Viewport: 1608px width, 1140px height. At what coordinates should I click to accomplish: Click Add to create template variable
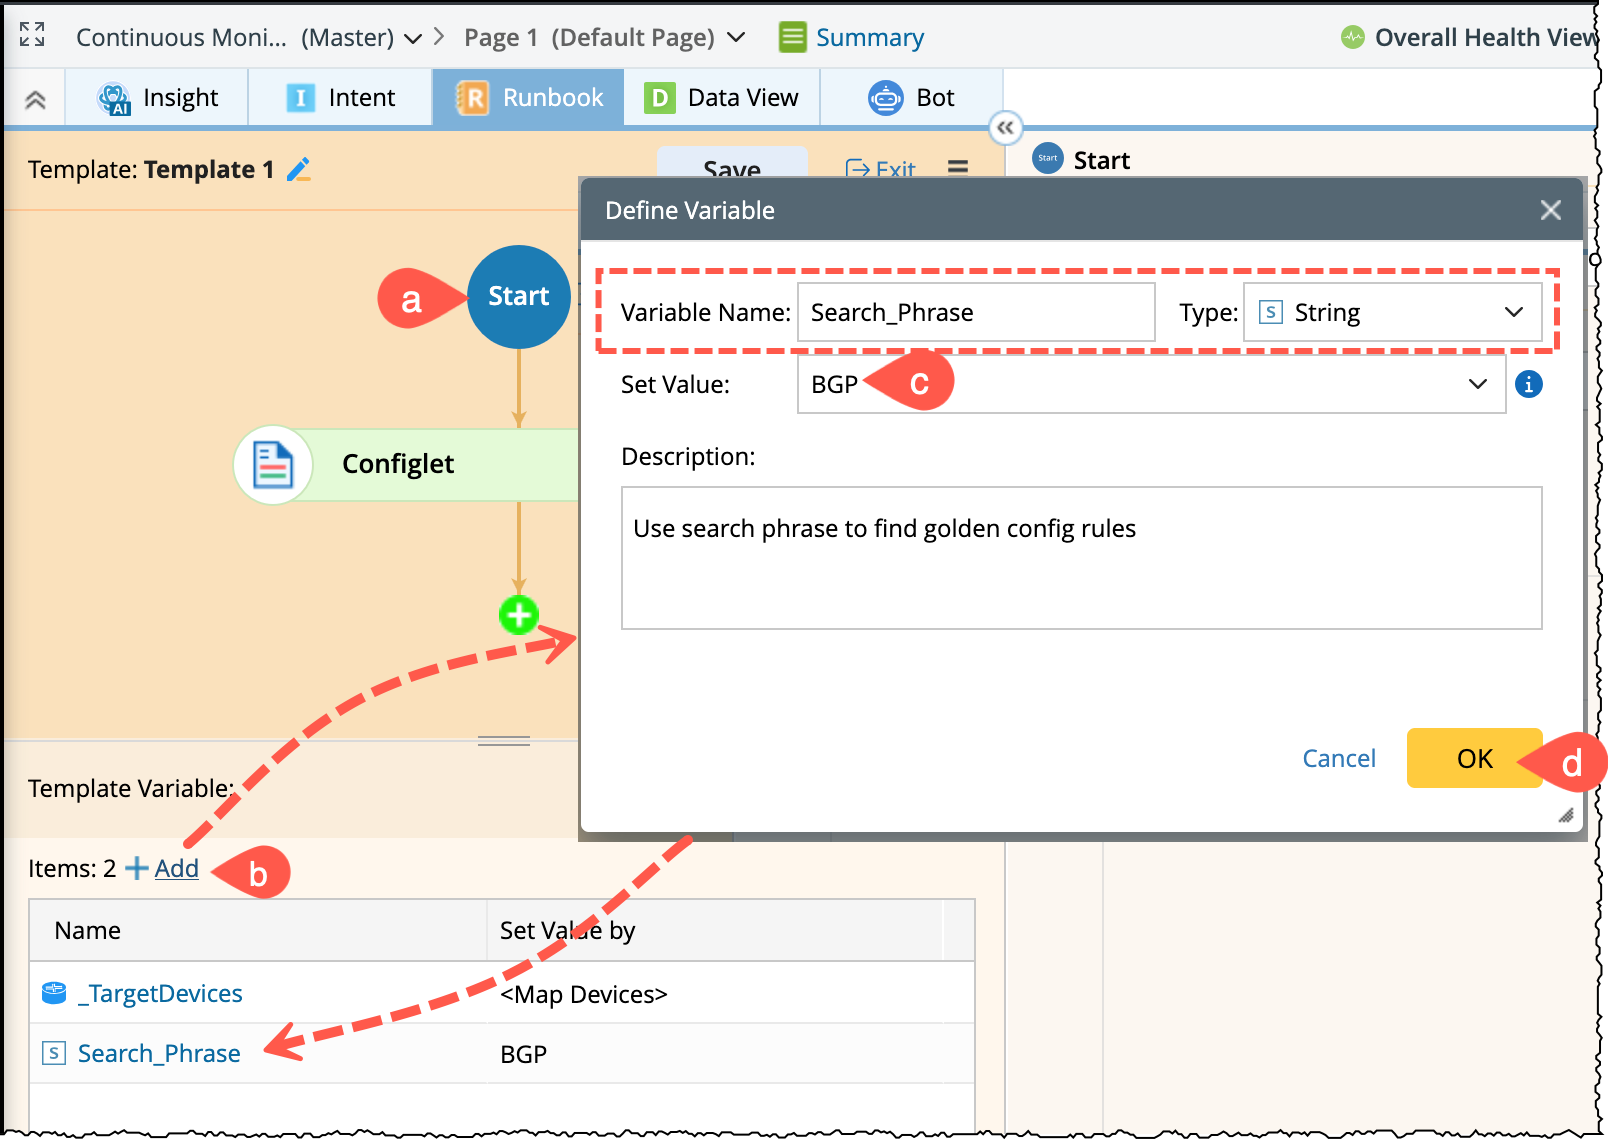(175, 869)
